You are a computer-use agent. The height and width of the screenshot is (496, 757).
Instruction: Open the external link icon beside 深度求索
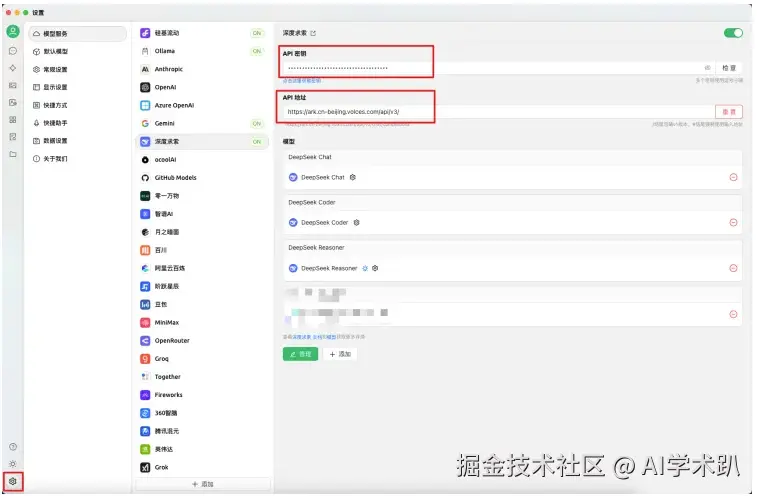click(313, 33)
